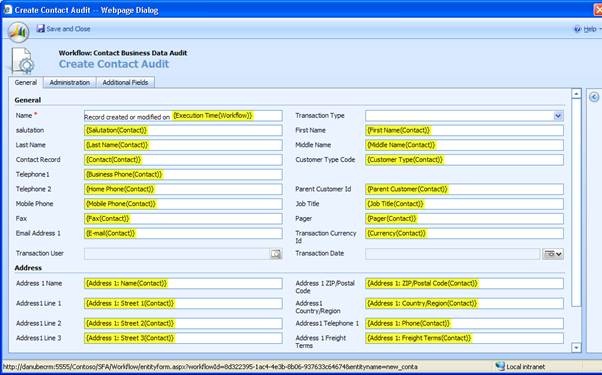This screenshot has width=602, height=375.
Task: Click the form assistant collapse arrow icon
Action: click(x=594, y=97)
